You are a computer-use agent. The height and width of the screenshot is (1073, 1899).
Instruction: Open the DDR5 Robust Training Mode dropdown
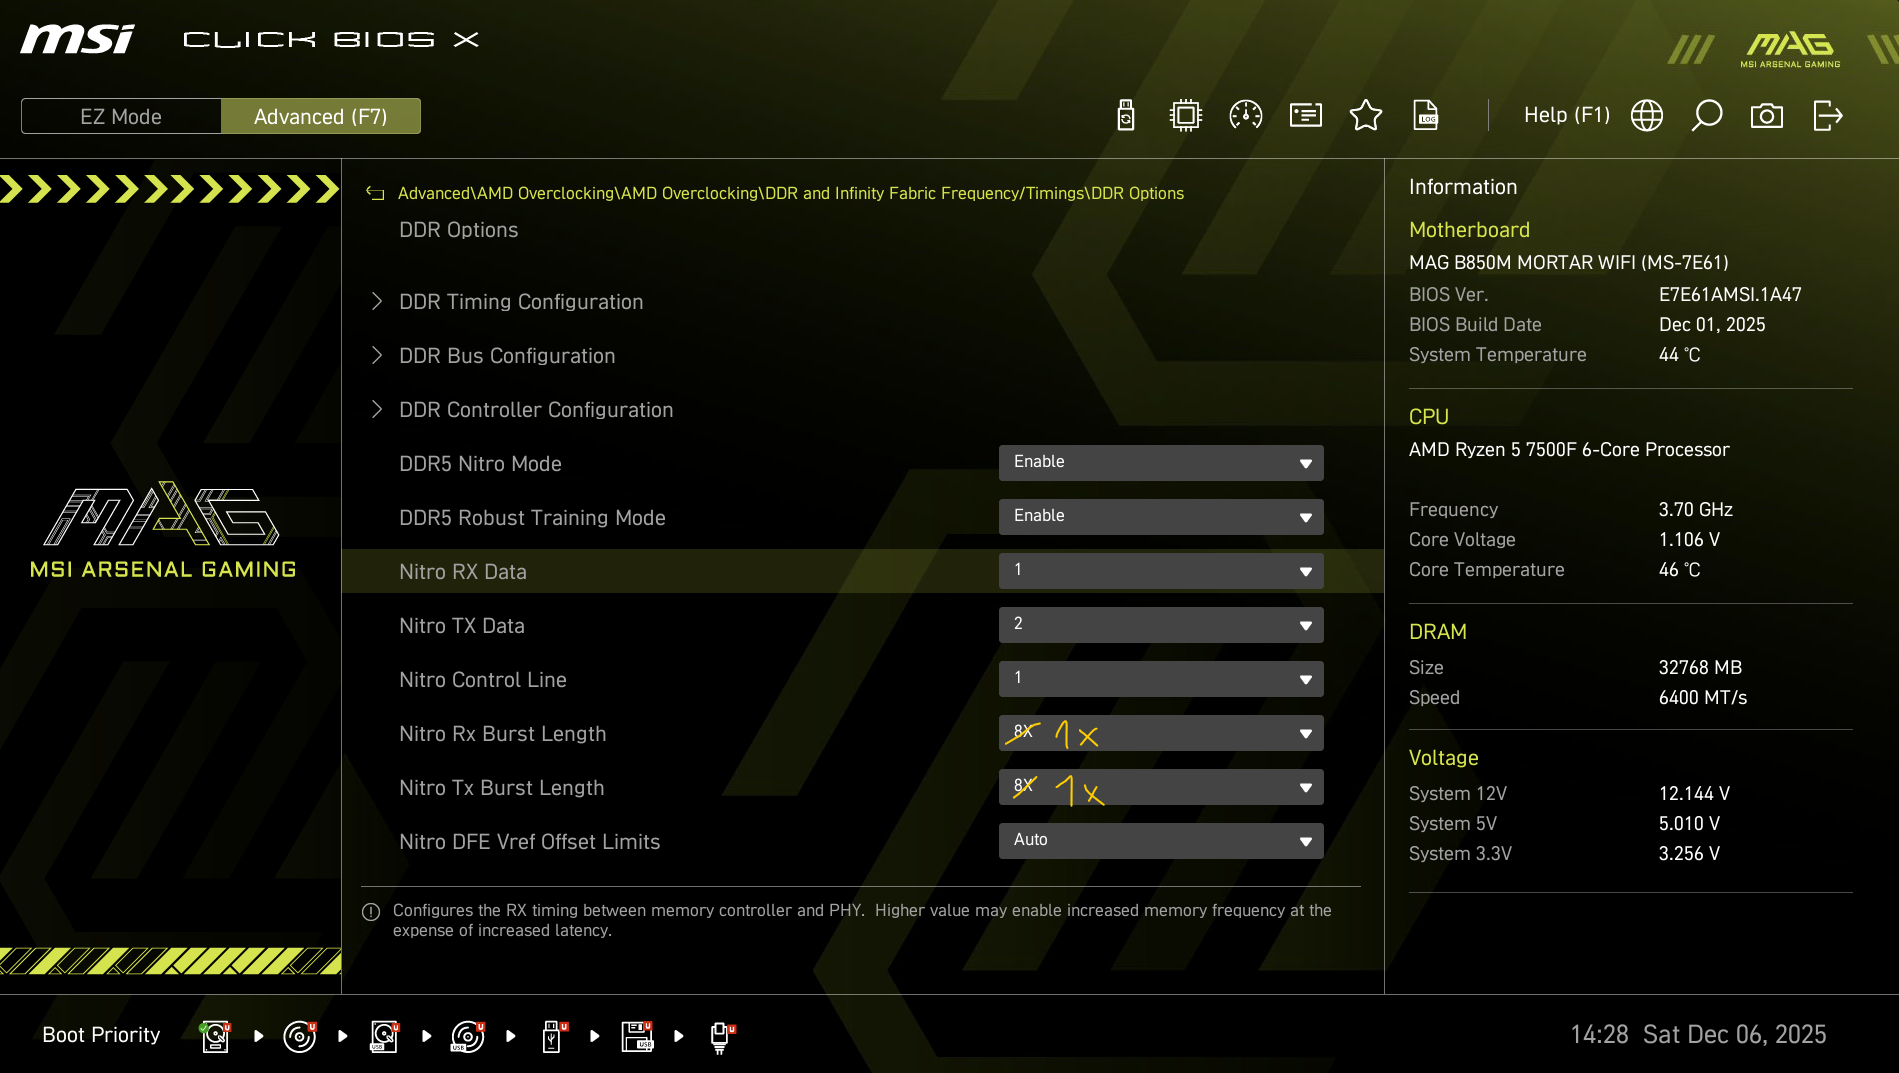[1161, 517]
